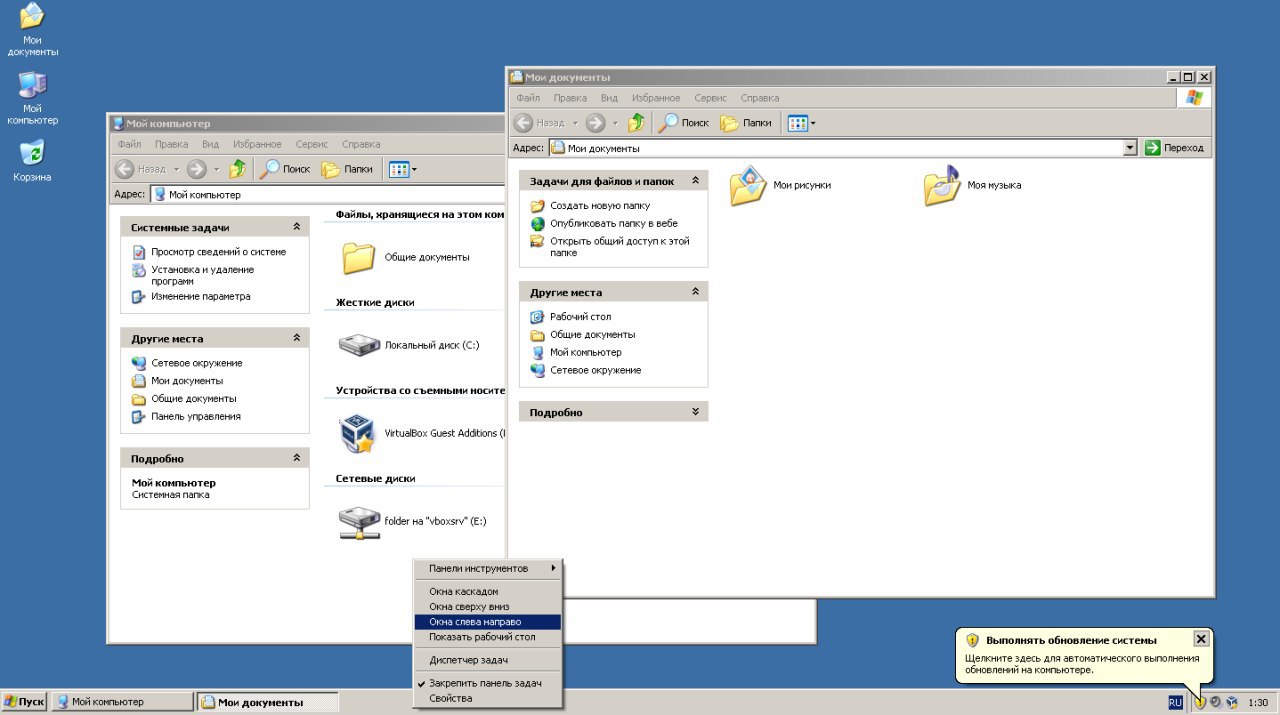This screenshot has width=1280, height=715.
Task: Open Toolbars submenu in context menu
Action: coord(489,568)
